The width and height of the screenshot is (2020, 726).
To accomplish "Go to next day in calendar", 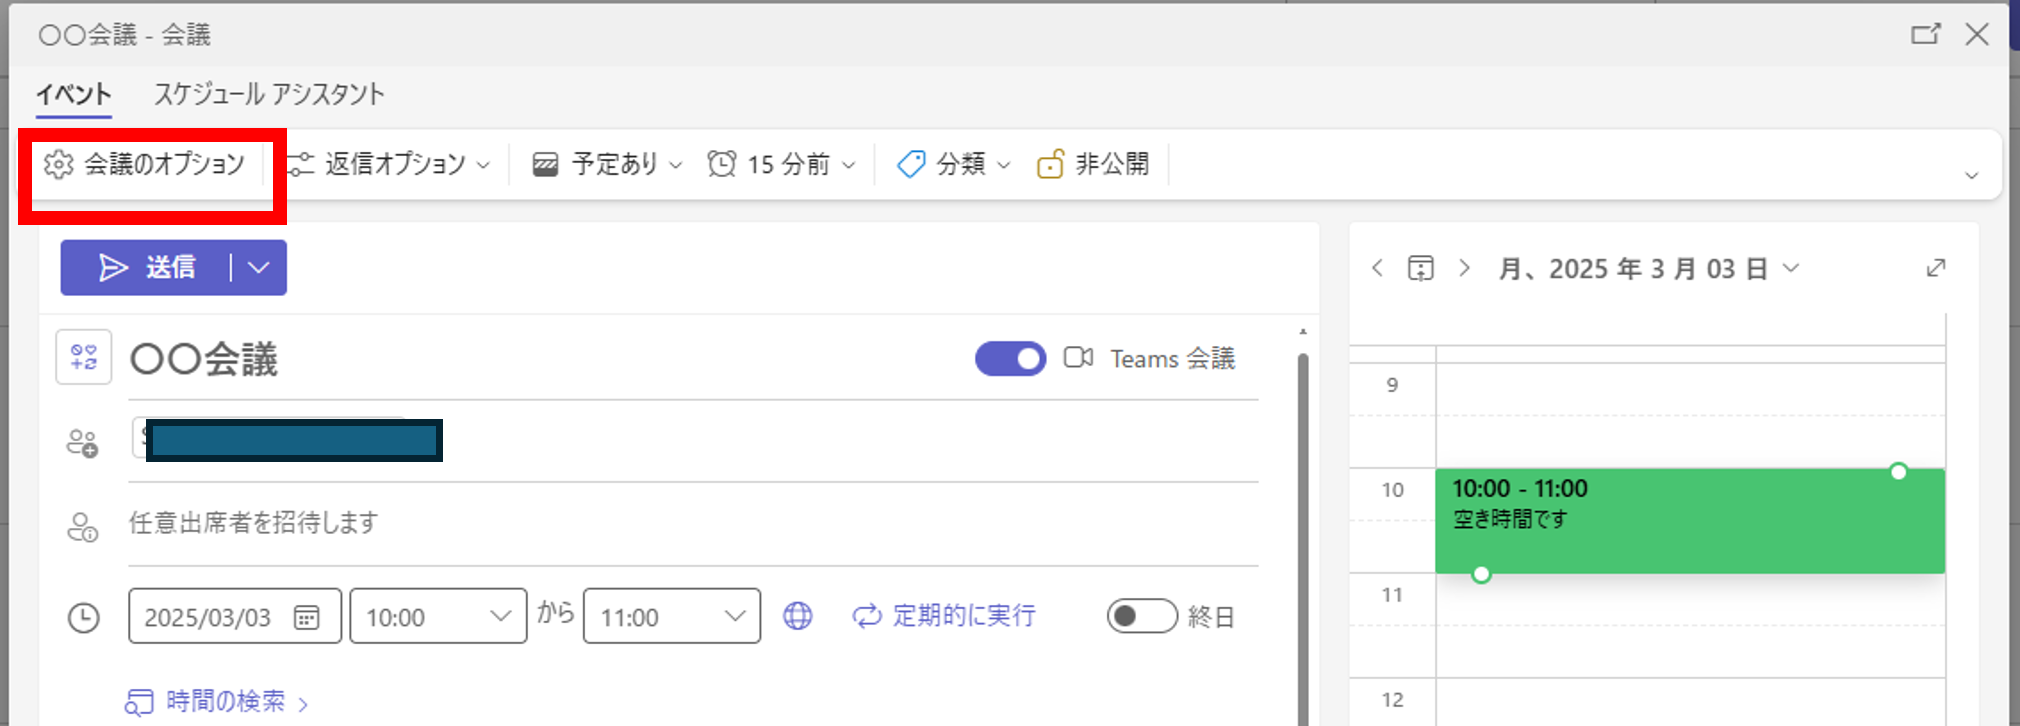I will tap(1464, 268).
